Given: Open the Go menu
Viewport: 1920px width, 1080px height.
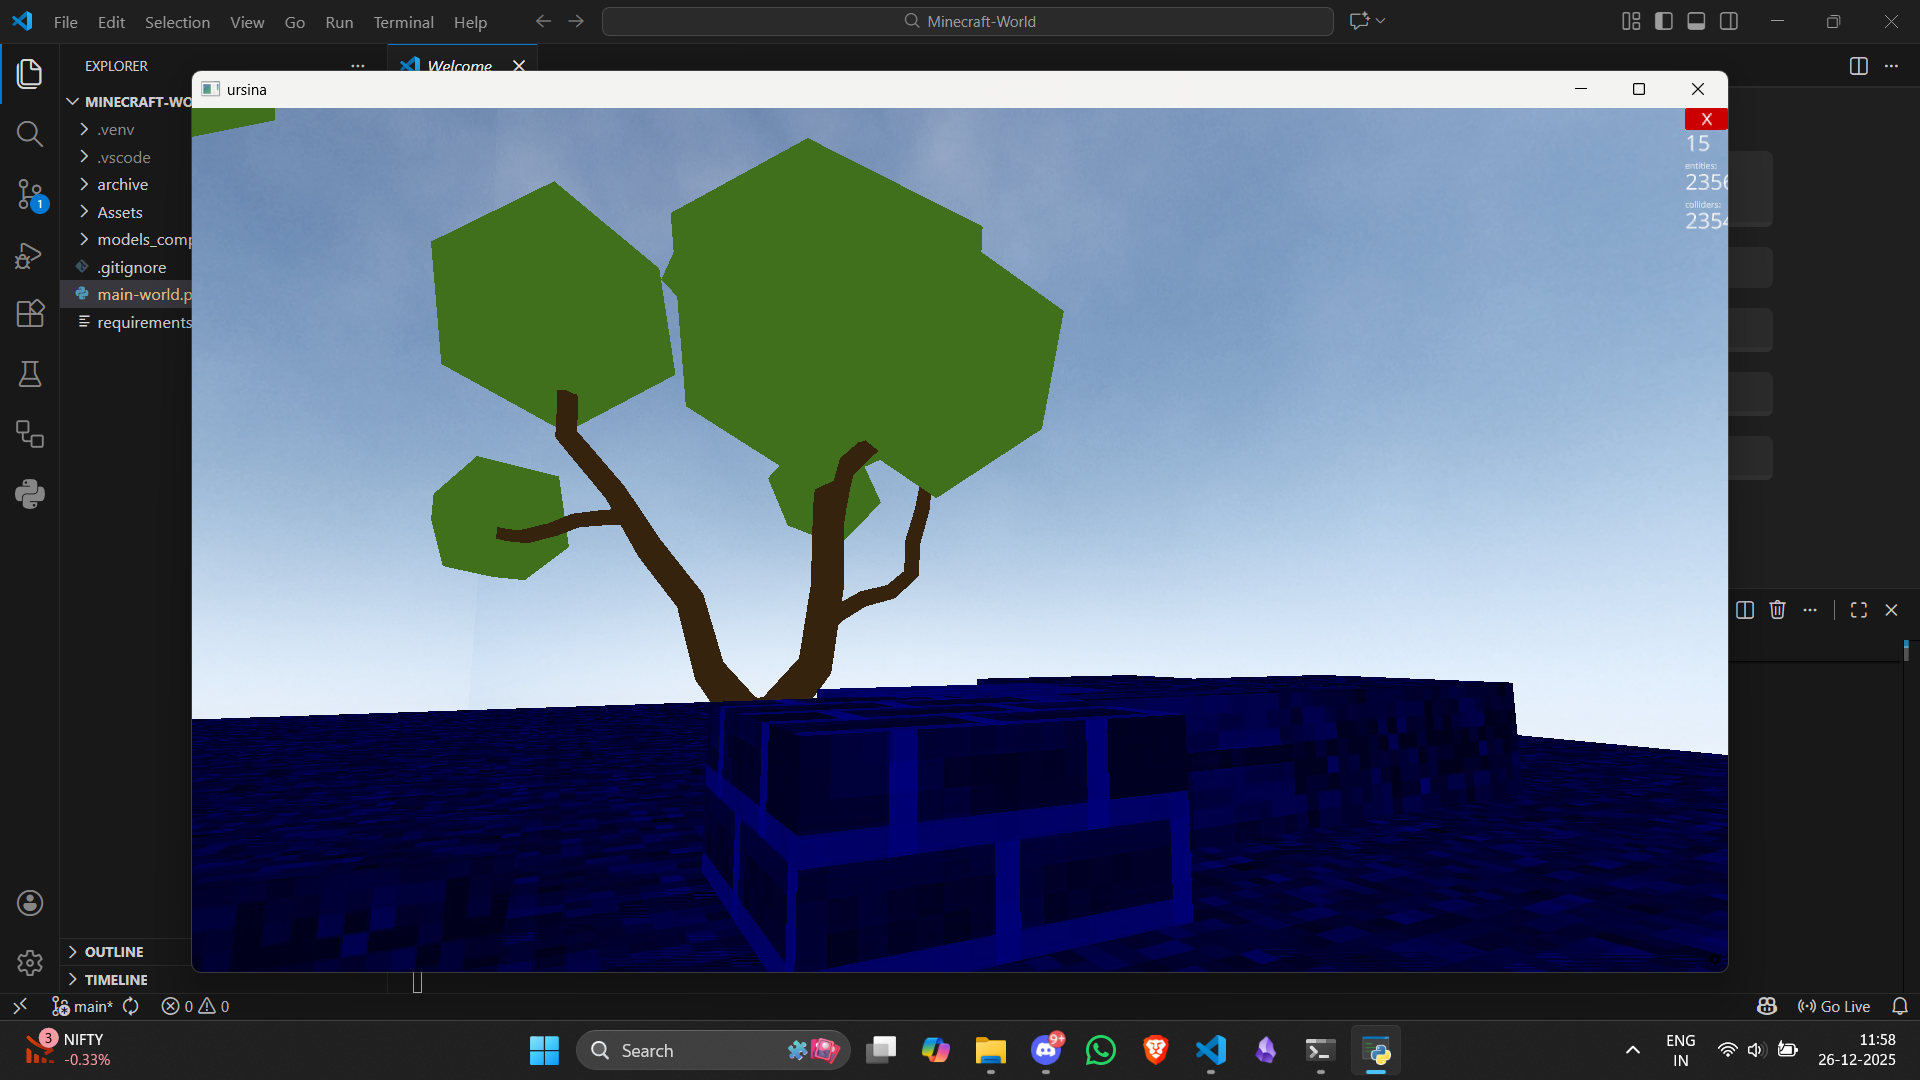Looking at the screenshot, I should [295, 22].
